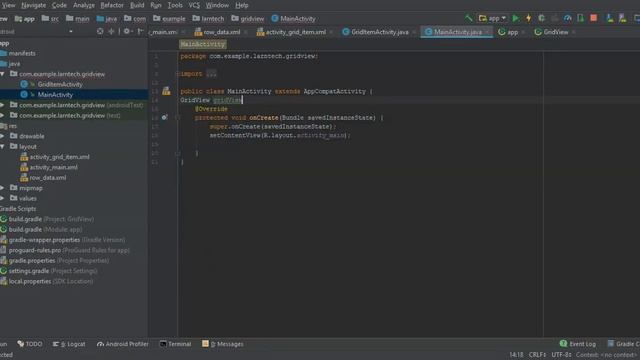This screenshot has height=360, width=640.
Task: Open the Build menu
Action: [x=137, y=5]
